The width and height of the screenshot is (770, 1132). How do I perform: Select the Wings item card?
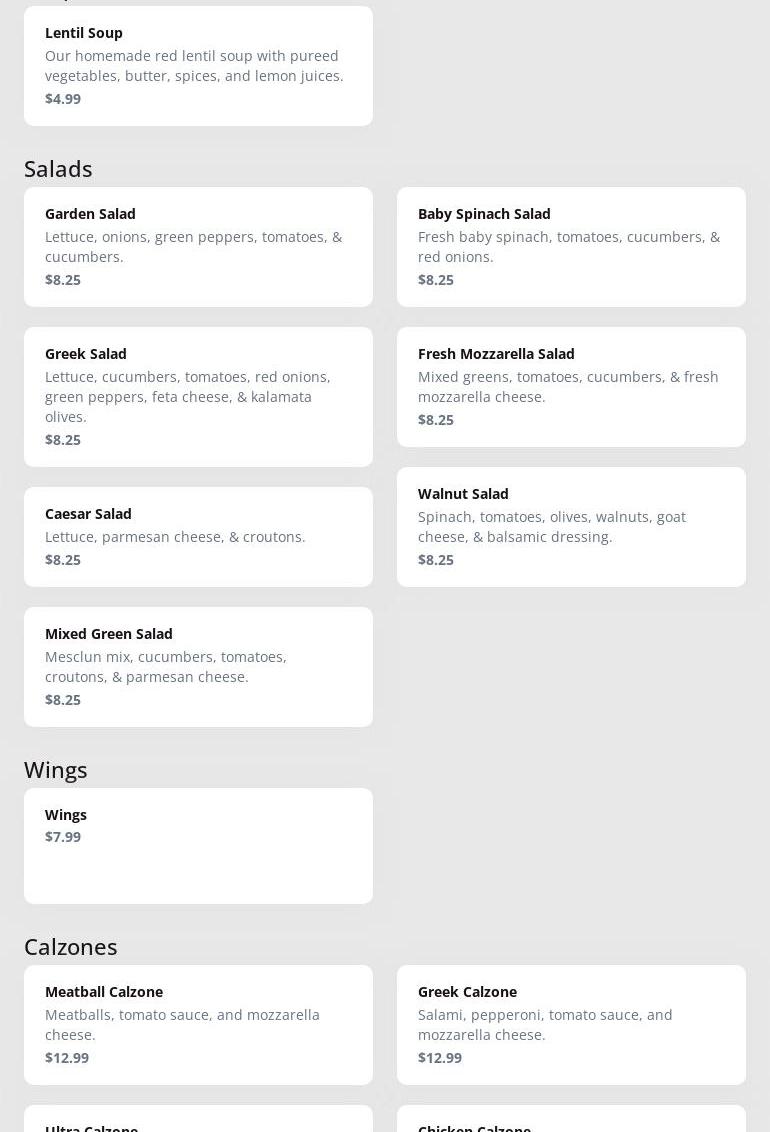point(198,845)
